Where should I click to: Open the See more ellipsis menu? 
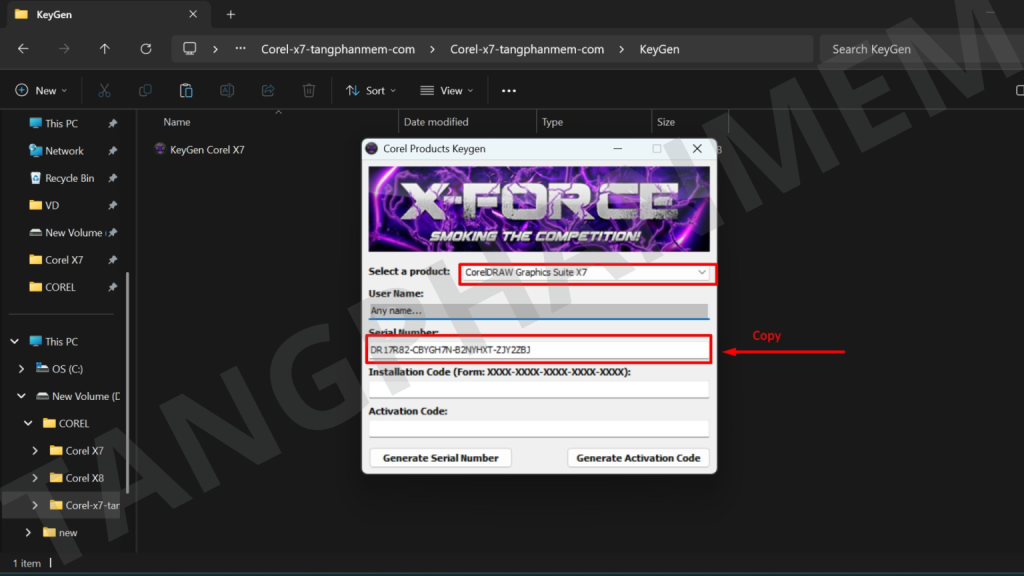[x=509, y=90]
